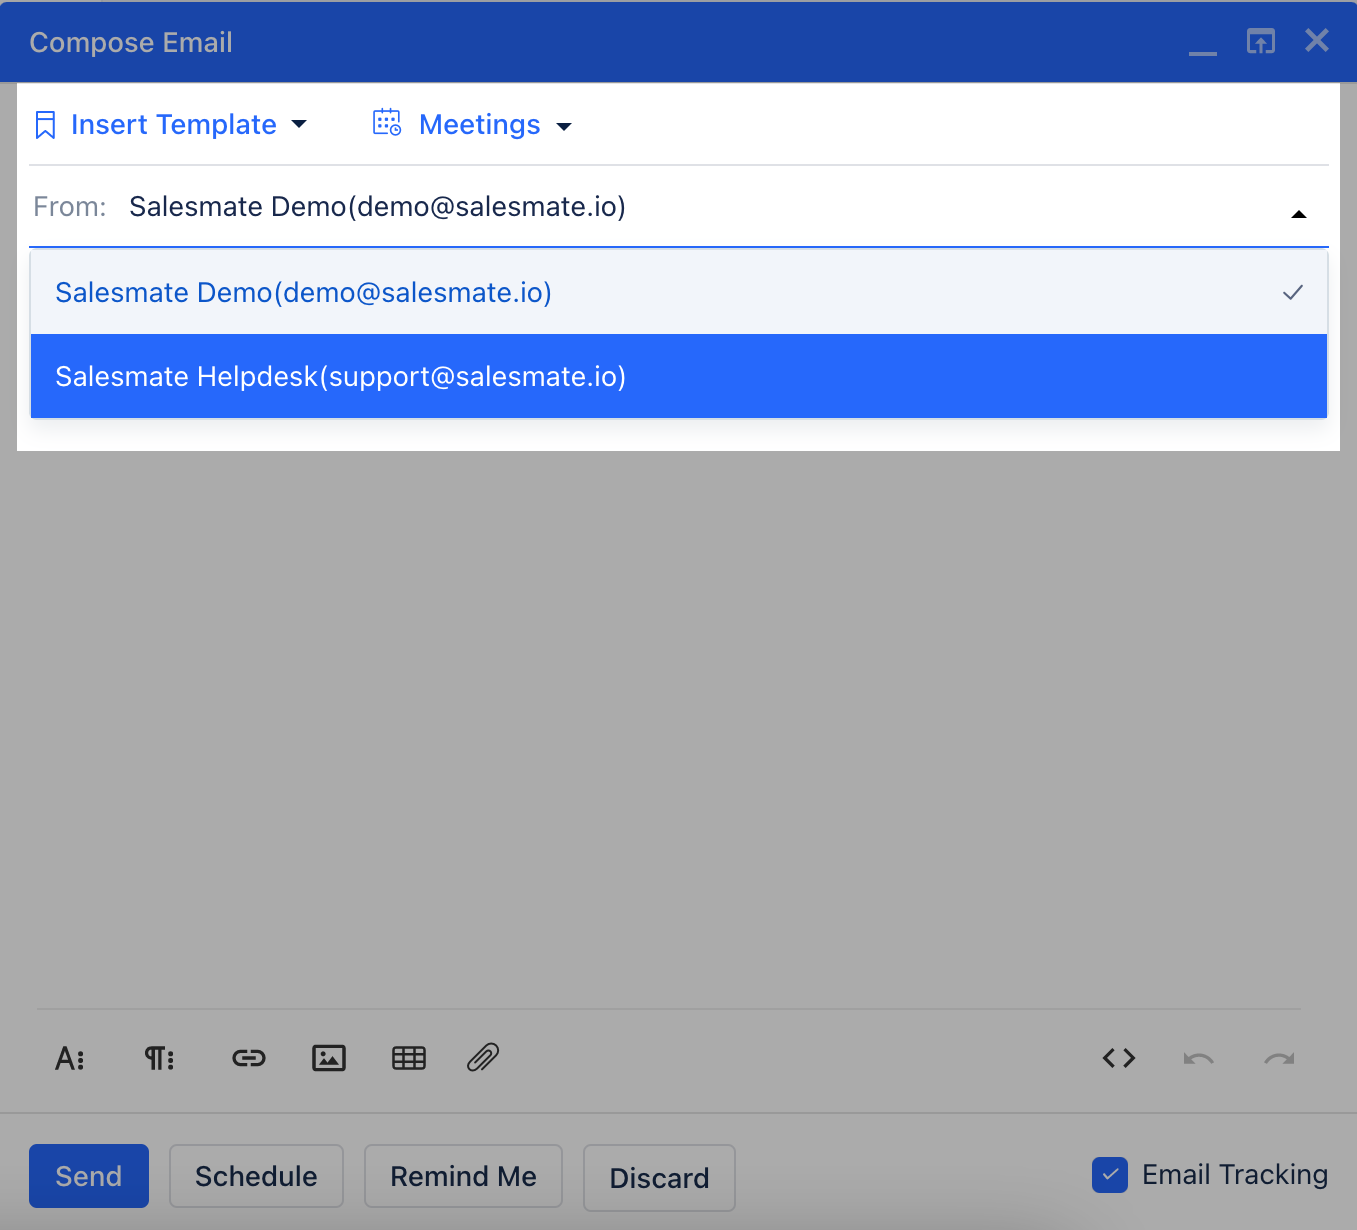Click the Insert Template bookmark icon
This screenshot has height=1230, width=1357.
pos(45,125)
